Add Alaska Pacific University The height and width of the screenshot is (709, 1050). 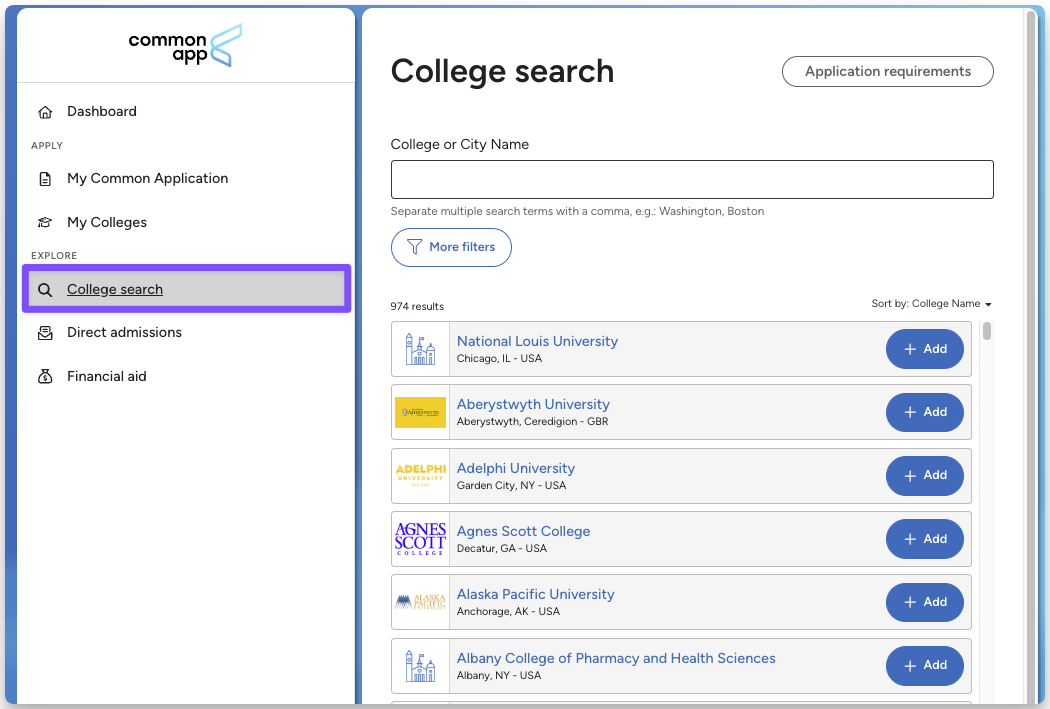tap(925, 602)
